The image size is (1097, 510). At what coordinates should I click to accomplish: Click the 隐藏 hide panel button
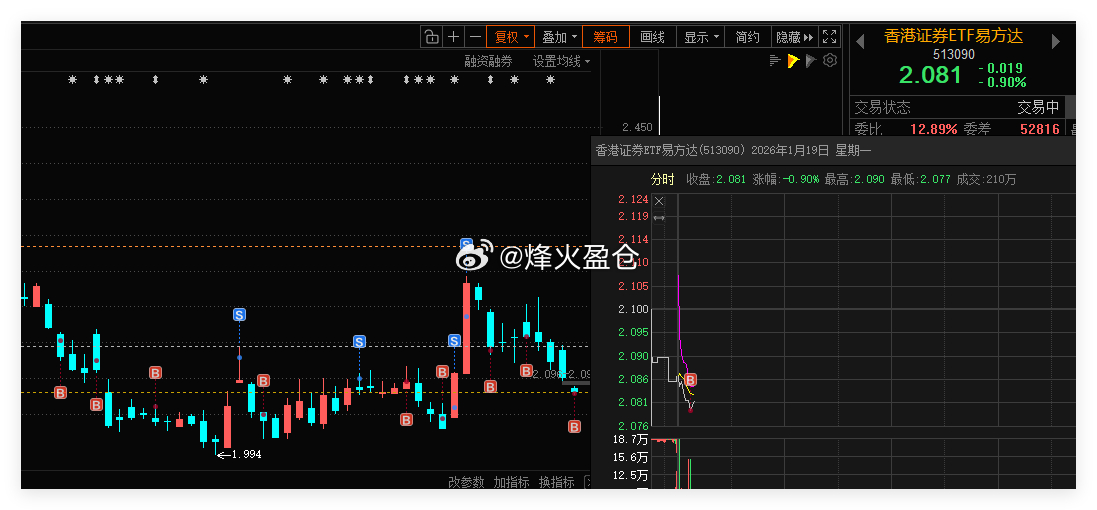tap(794, 37)
